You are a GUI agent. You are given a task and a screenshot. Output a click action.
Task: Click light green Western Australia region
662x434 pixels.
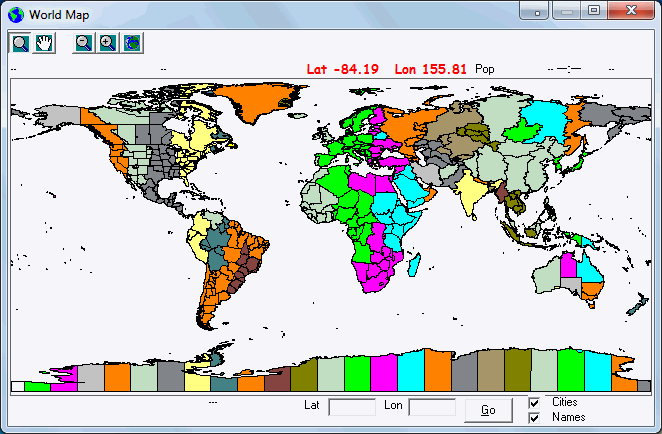(x=547, y=276)
